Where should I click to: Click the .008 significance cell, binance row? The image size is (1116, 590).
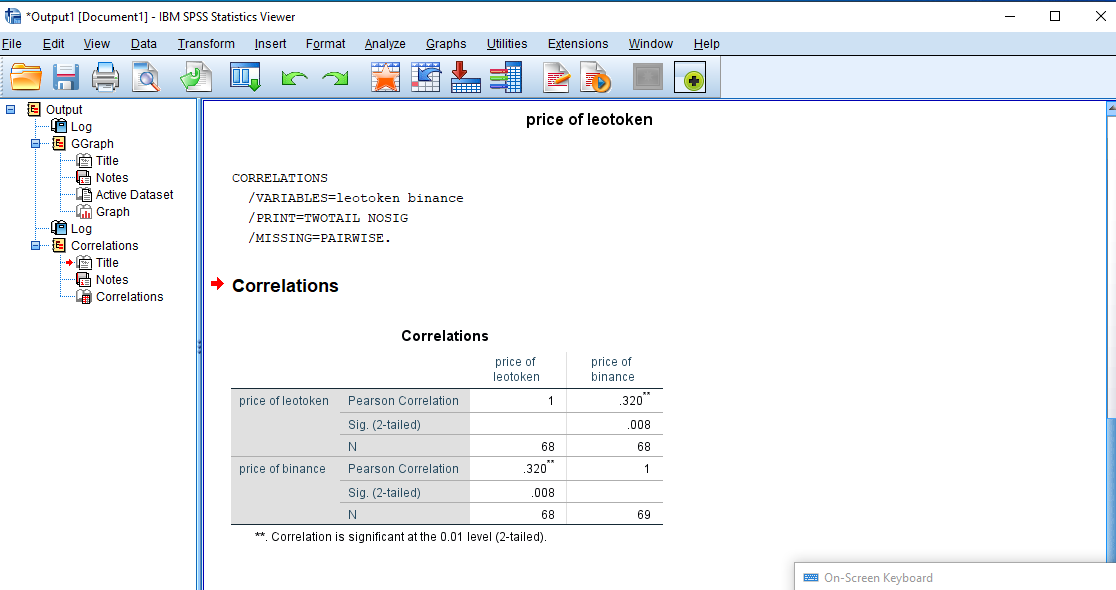(x=542, y=492)
